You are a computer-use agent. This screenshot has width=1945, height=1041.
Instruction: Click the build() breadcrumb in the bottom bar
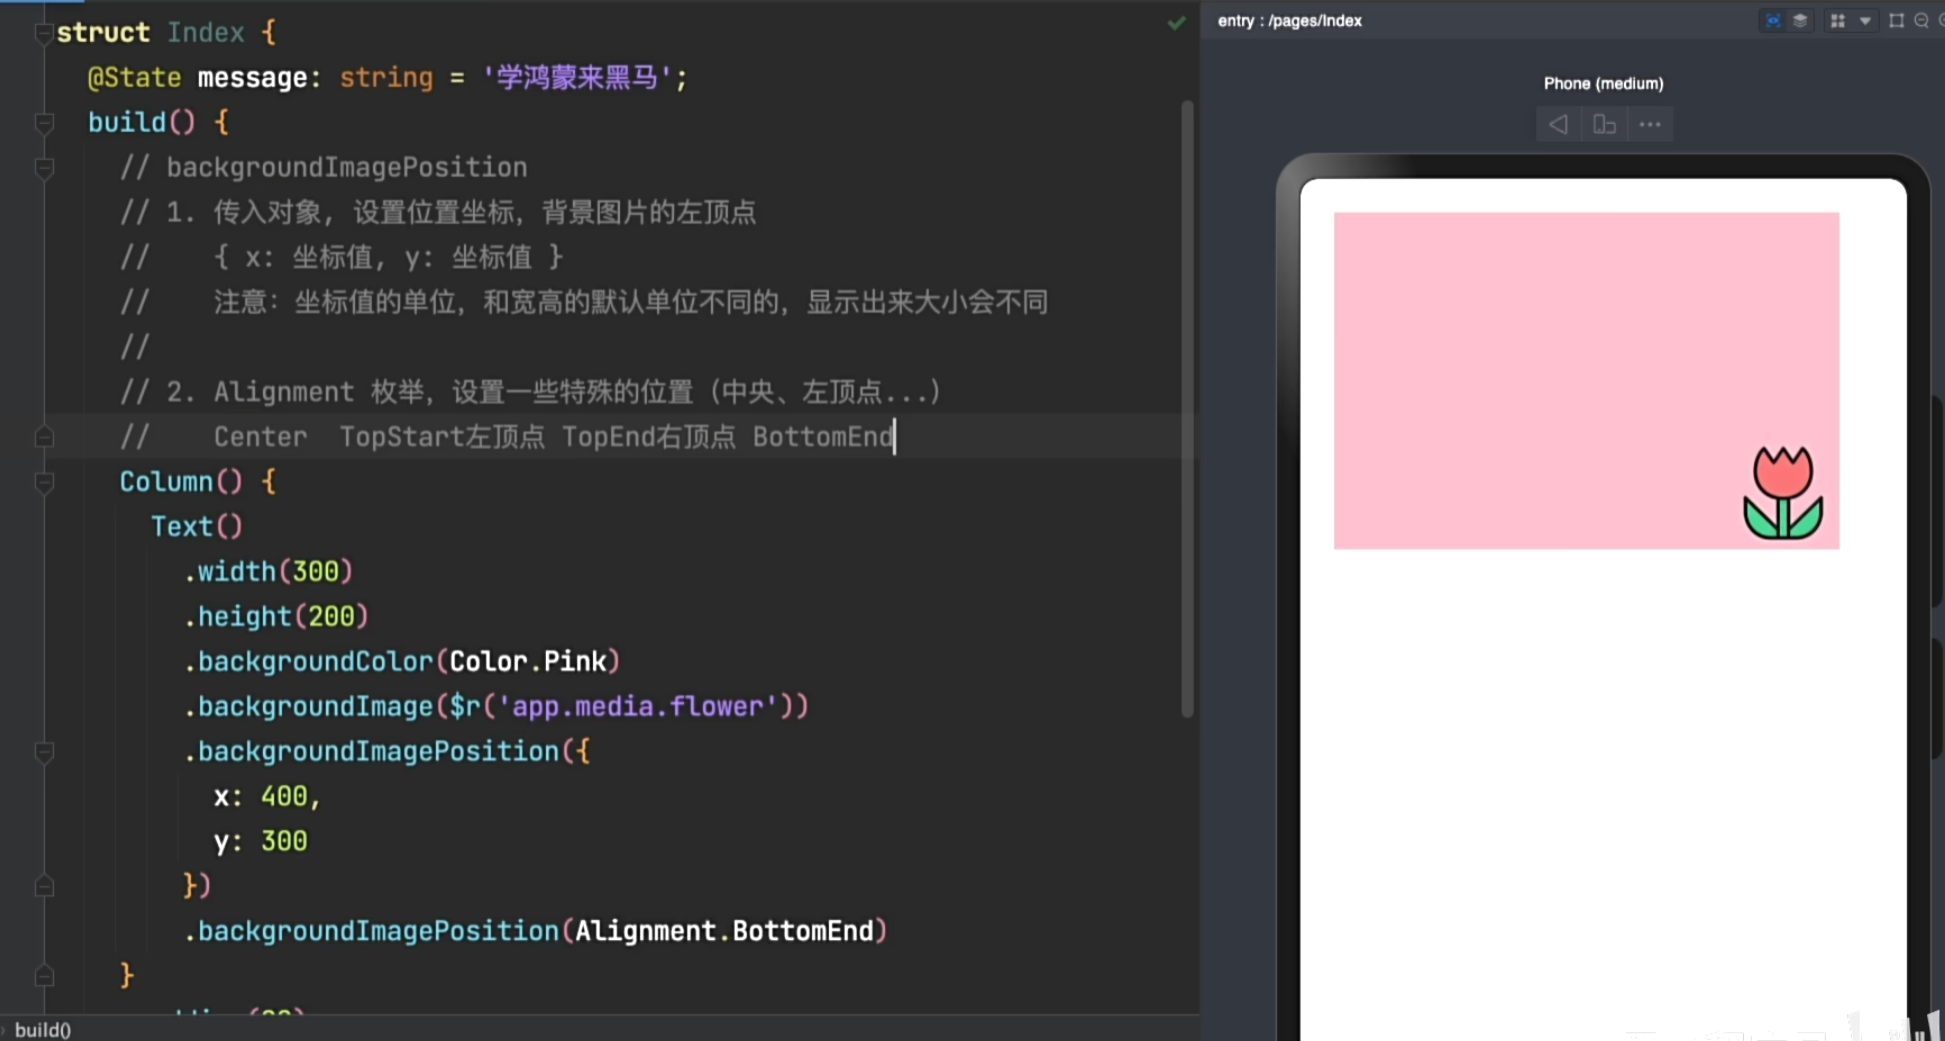(x=43, y=1030)
